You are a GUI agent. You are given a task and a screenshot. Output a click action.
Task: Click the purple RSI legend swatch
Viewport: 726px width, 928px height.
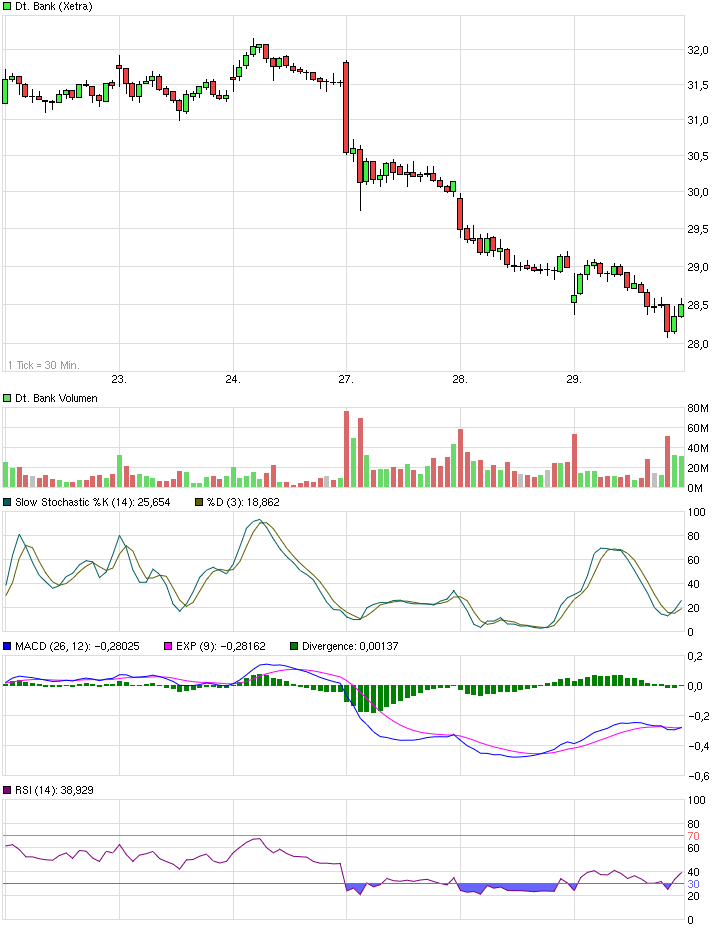[7, 790]
